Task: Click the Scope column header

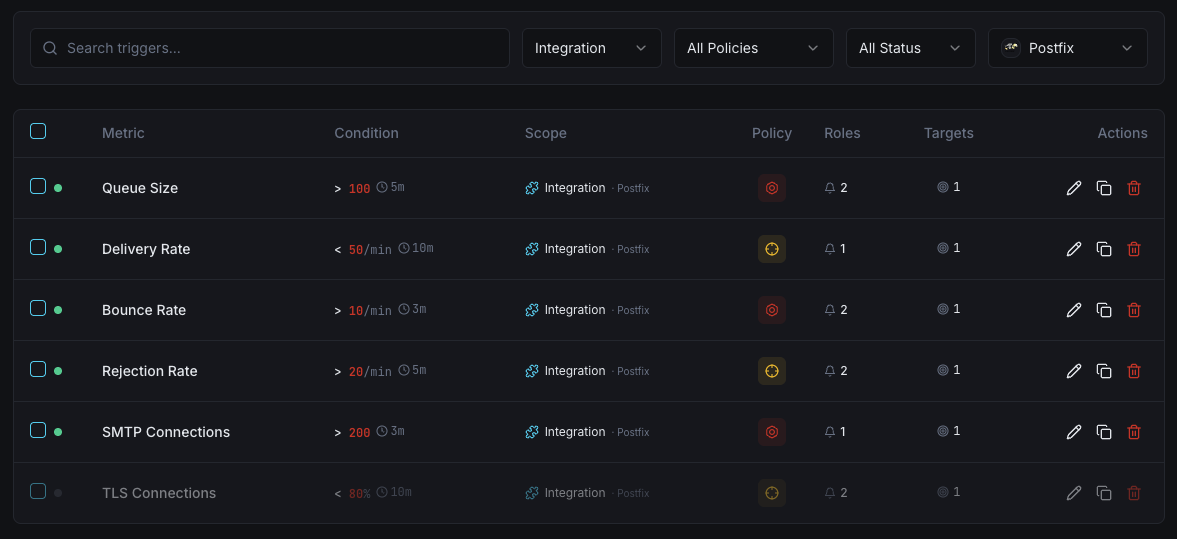Action: [x=546, y=133]
